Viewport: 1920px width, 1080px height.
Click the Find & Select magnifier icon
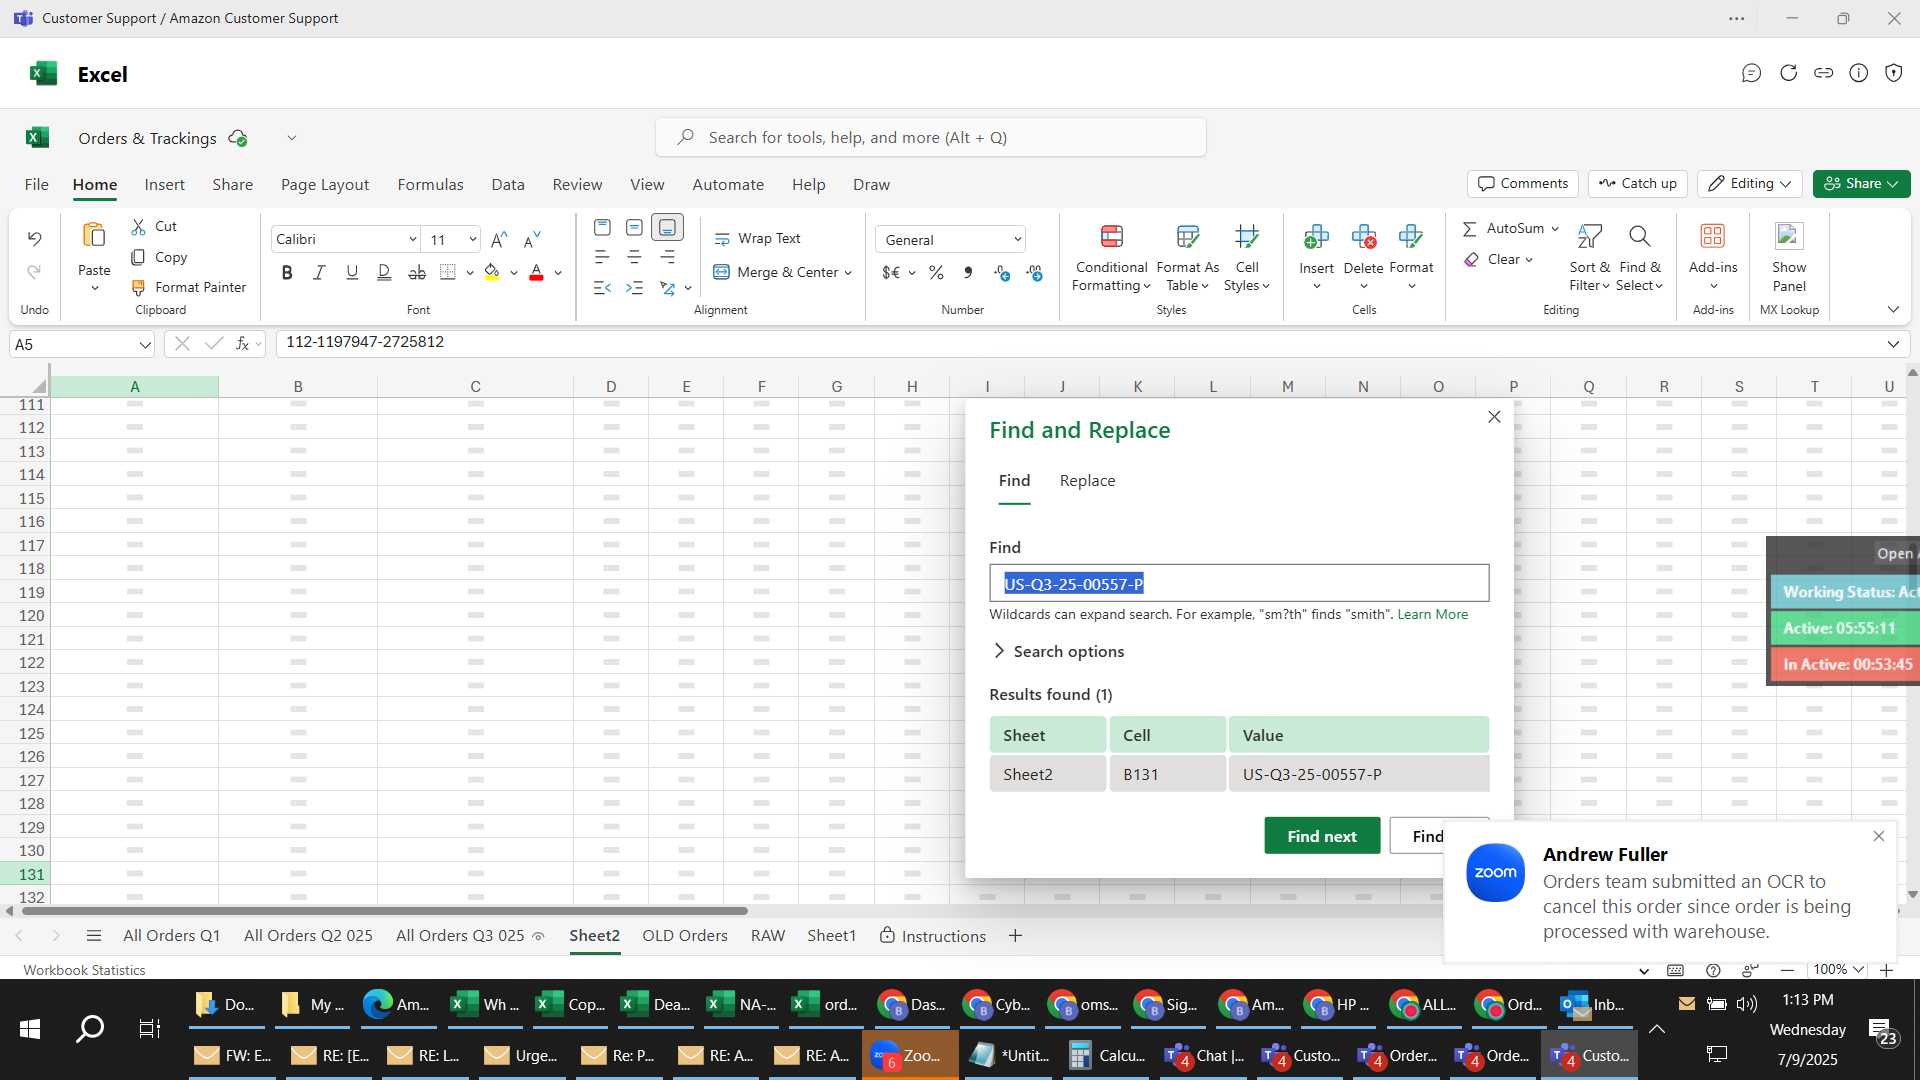pos(1639,237)
